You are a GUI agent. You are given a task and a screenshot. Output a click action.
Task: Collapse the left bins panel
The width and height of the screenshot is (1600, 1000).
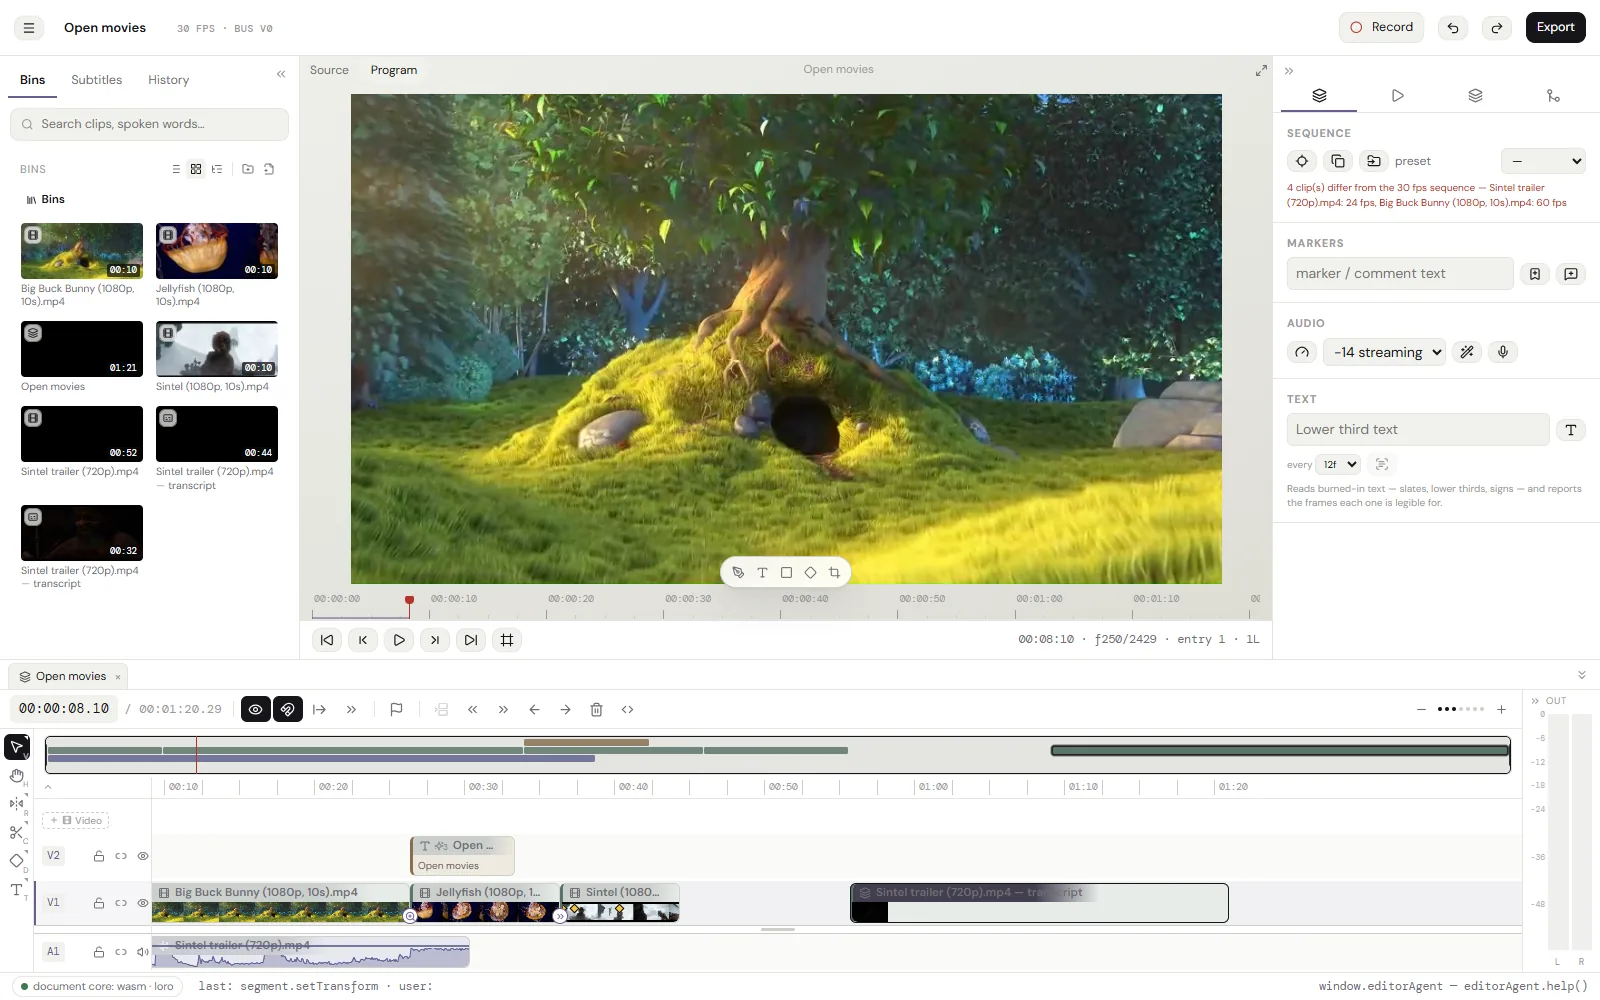281,74
